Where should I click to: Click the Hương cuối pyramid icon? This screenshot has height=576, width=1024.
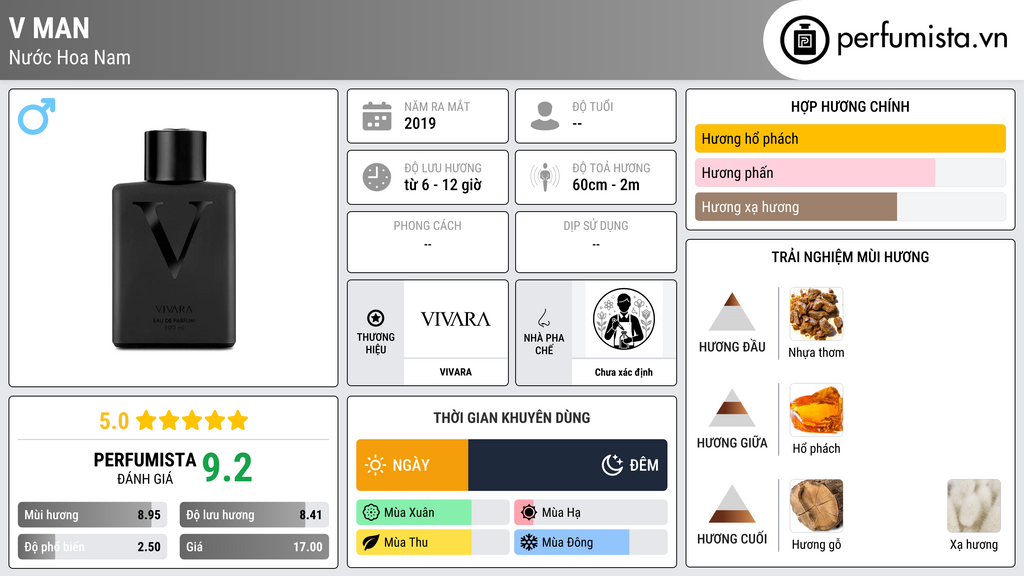(732, 504)
